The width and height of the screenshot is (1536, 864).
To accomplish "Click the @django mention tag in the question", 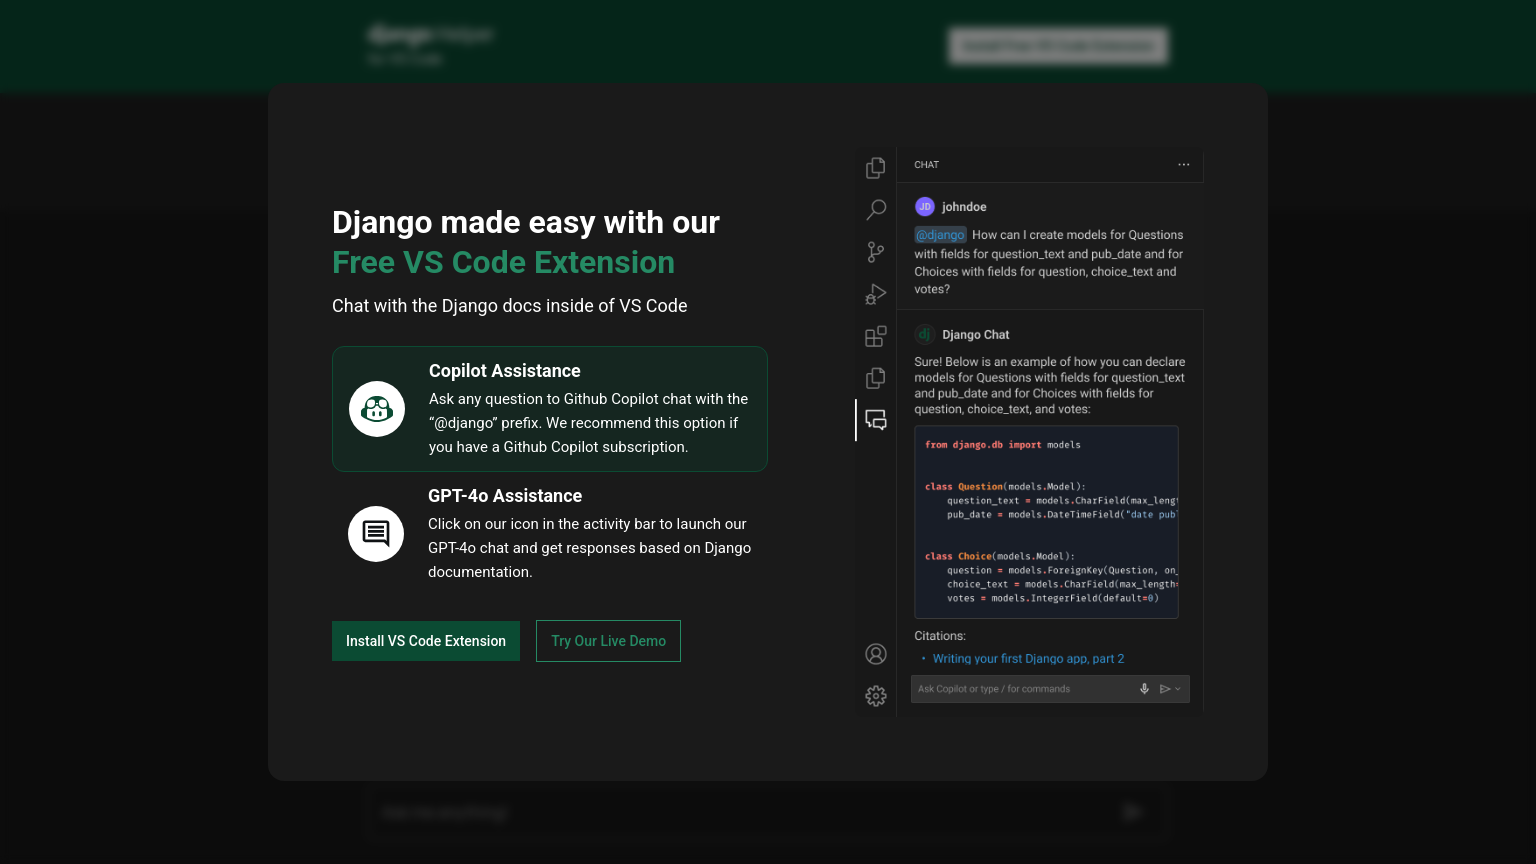I will [940, 235].
